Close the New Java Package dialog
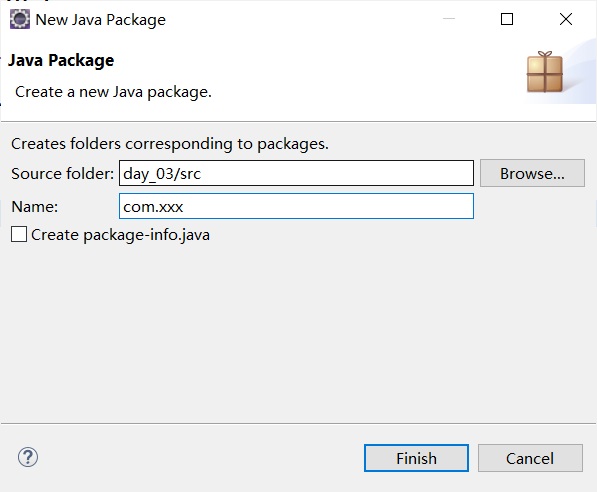This screenshot has width=597, height=492. tap(566, 19)
